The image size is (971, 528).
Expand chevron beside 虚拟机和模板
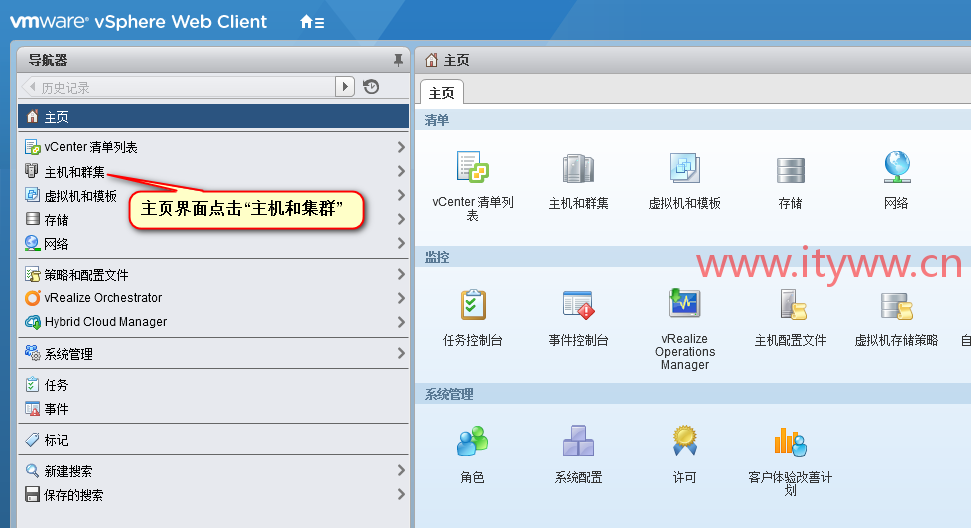(x=401, y=195)
